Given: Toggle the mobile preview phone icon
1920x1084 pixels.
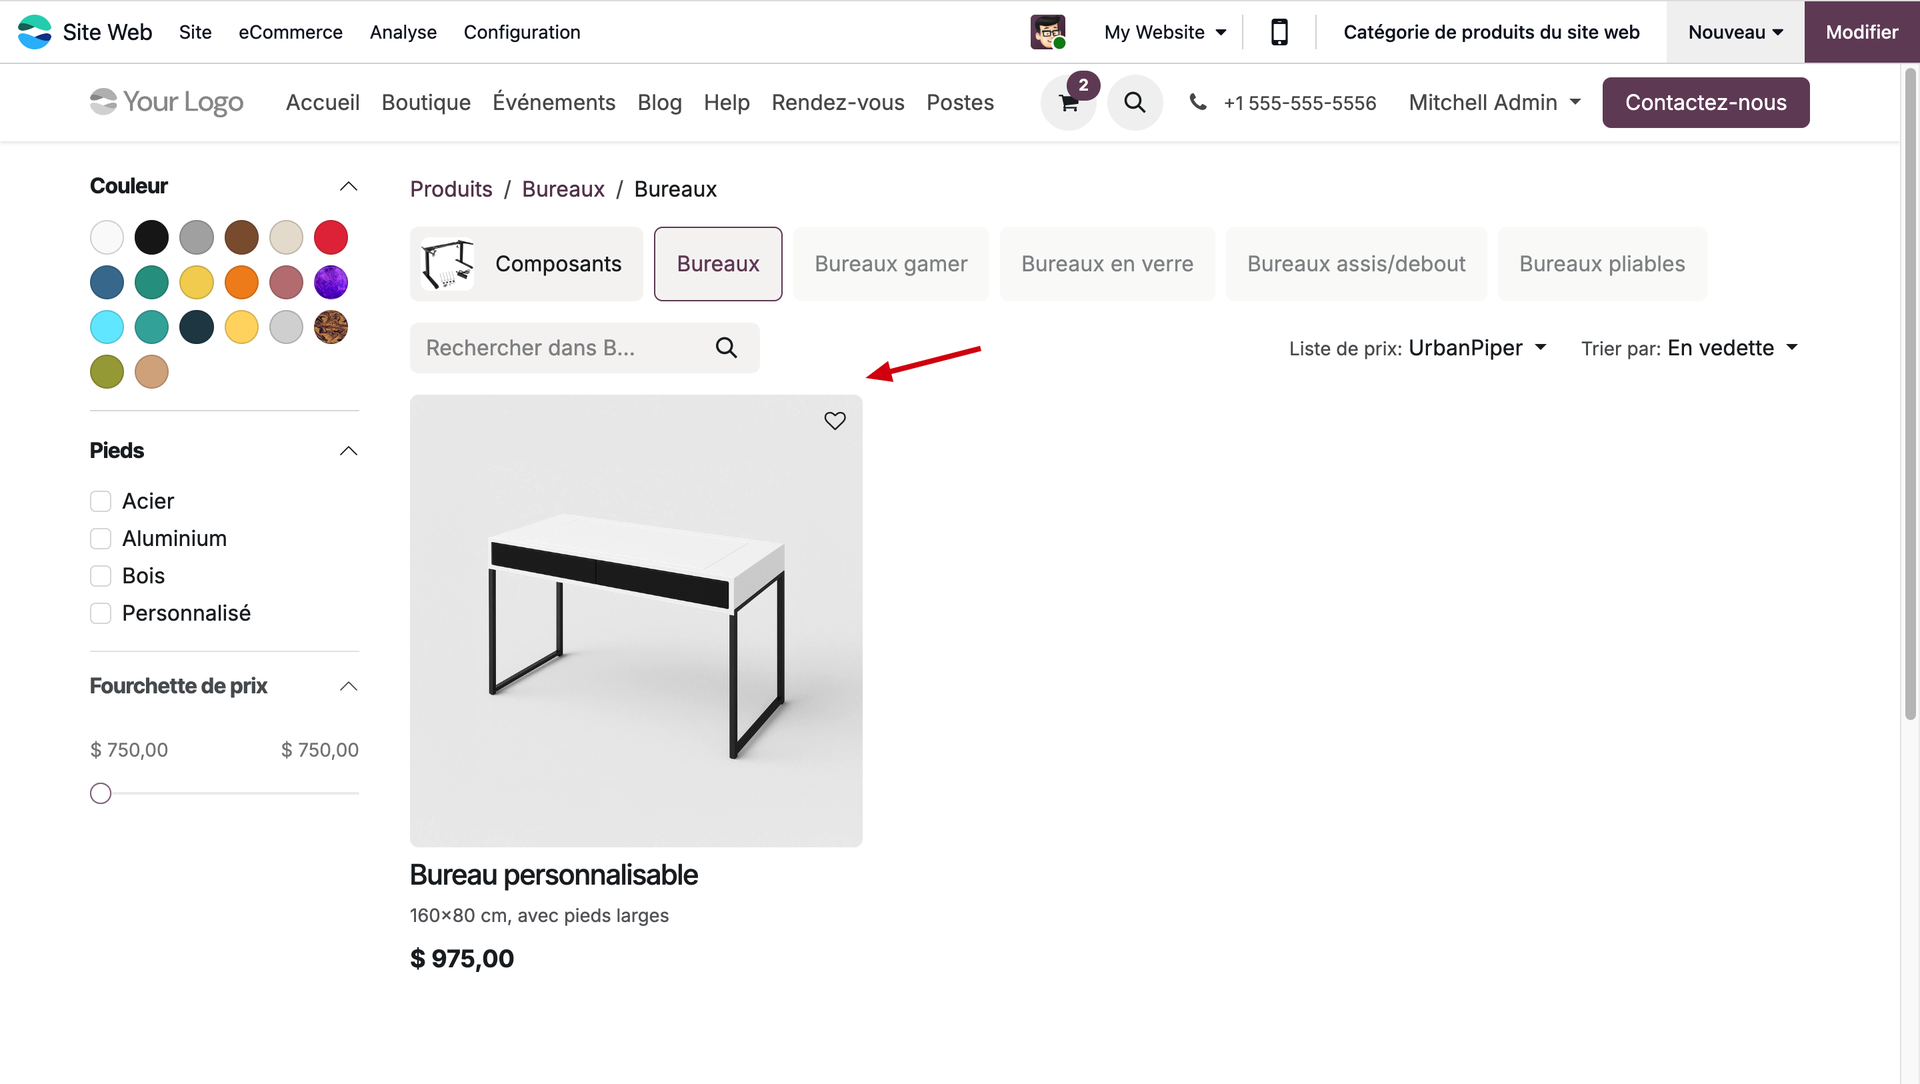Looking at the screenshot, I should pyautogui.click(x=1279, y=32).
